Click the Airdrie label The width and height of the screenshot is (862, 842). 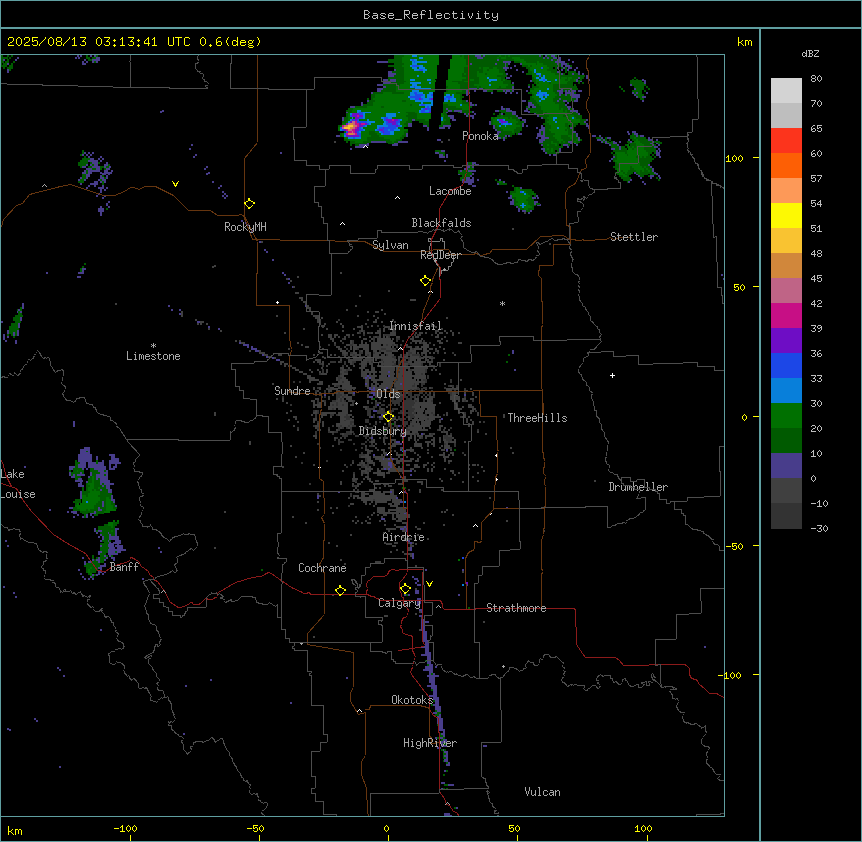(x=404, y=537)
